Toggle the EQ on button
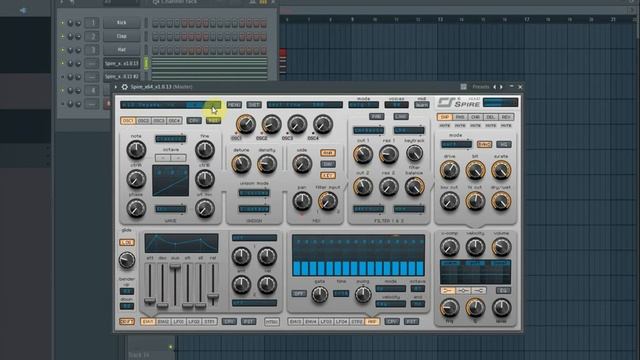The image size is (640, 360). point(503,290)
